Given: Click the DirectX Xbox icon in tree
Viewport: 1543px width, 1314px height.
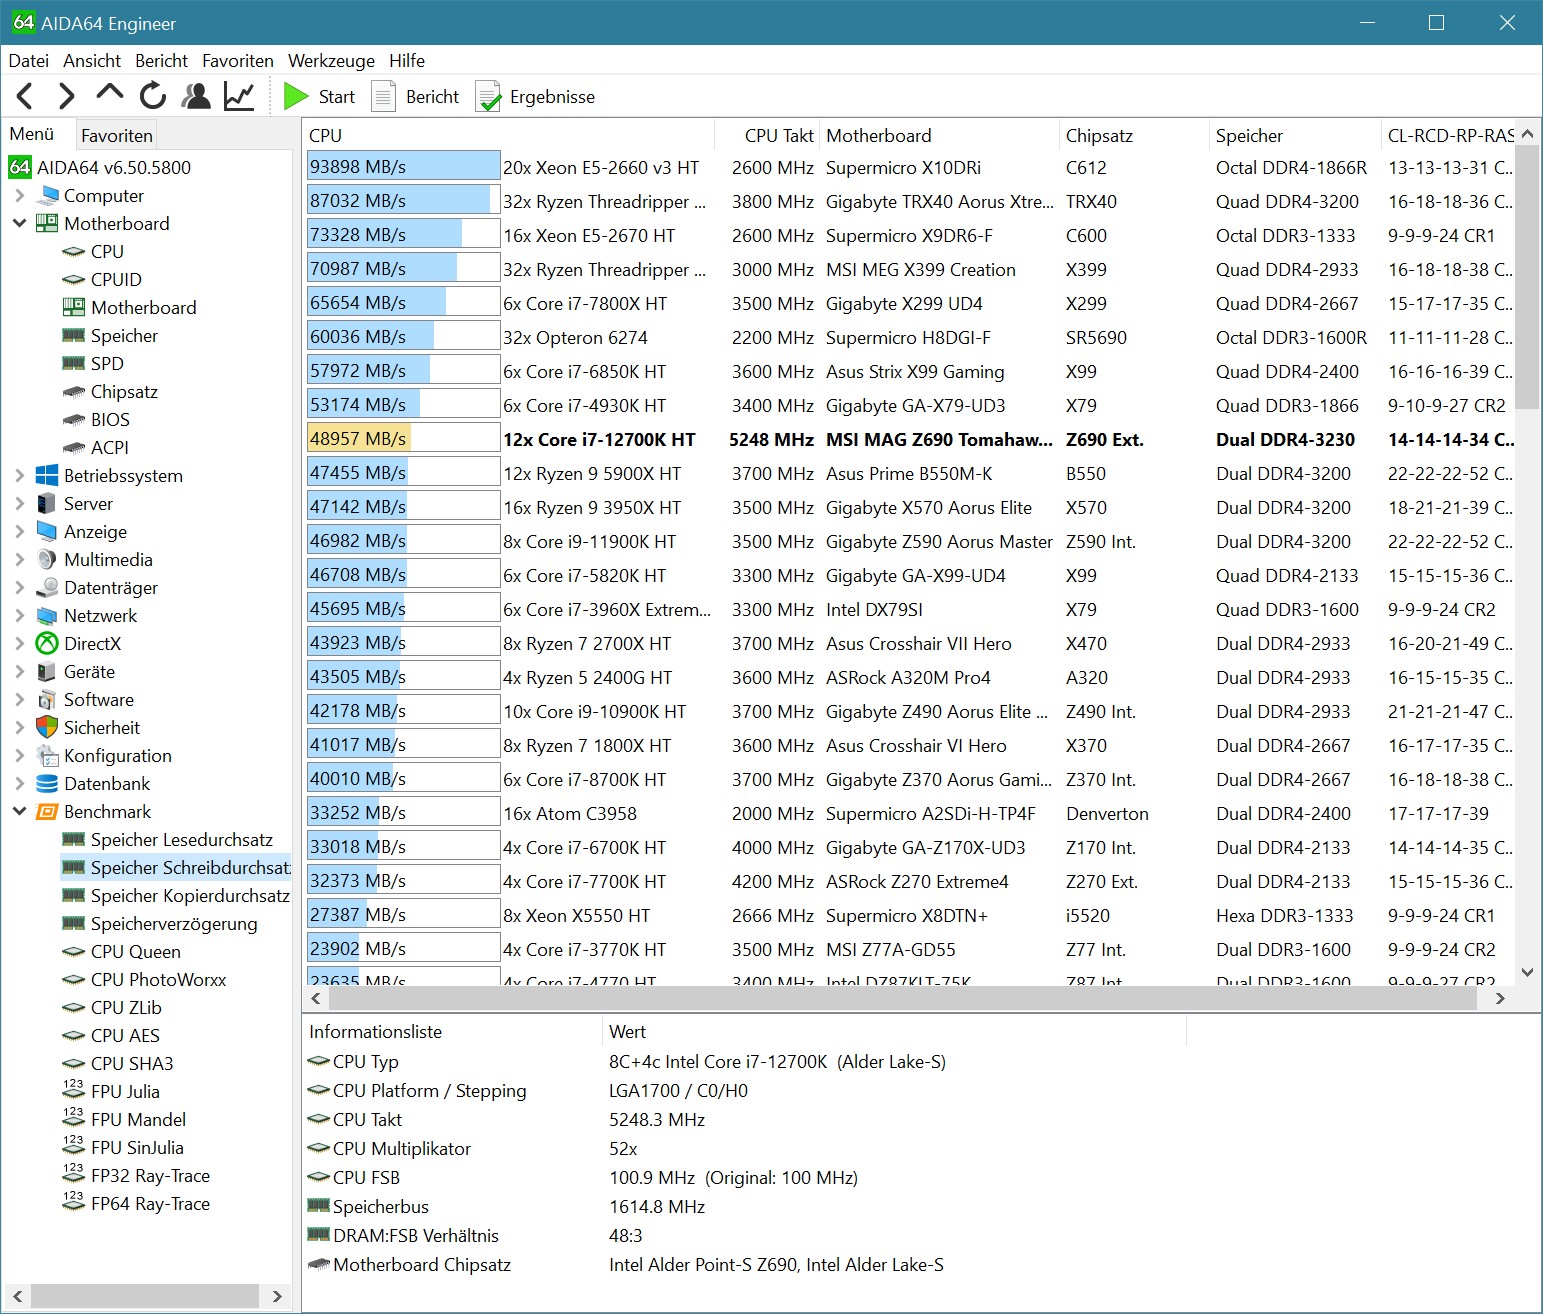Looking at the screenshot, I should pyautogui.click(x=47, y=643).
